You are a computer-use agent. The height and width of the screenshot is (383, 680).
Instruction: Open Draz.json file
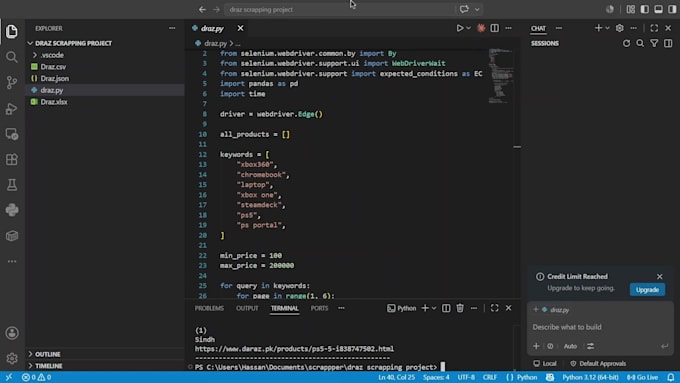(55, 79)
